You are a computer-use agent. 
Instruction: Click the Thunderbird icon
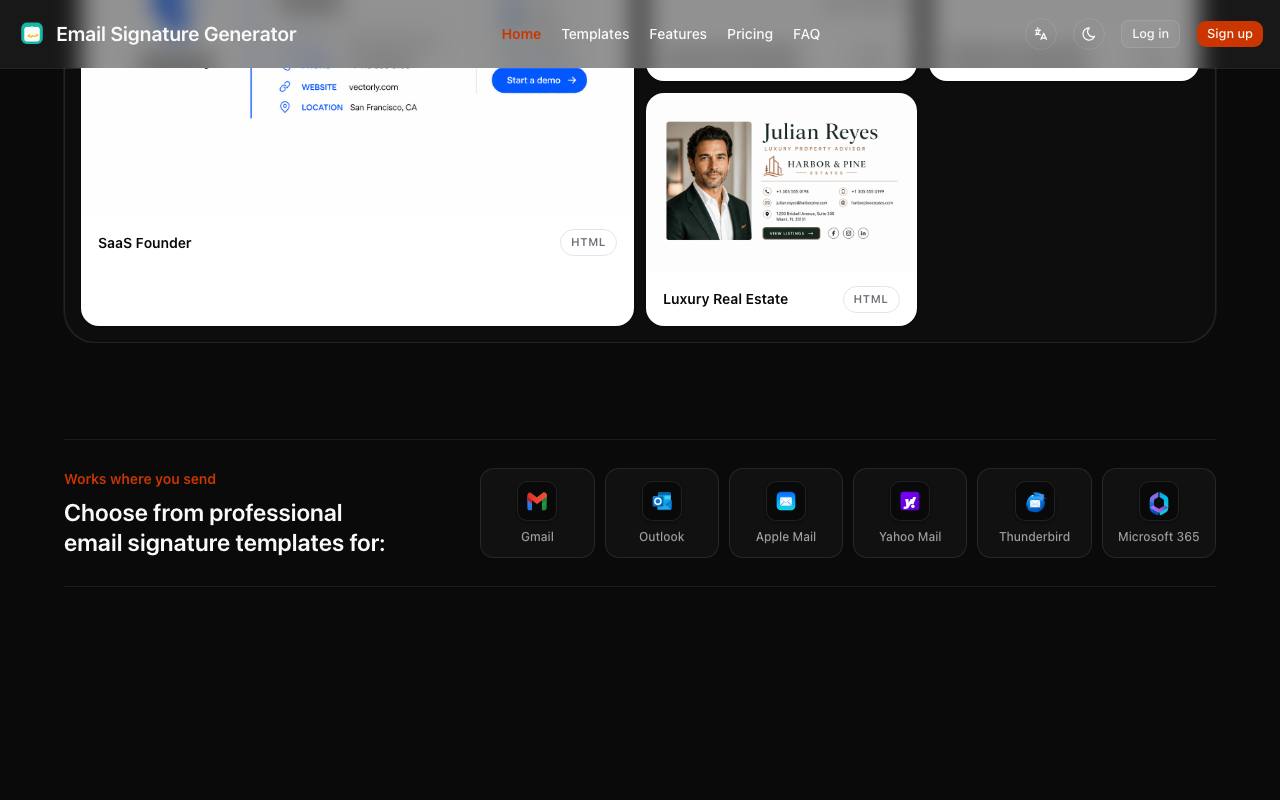[1035, 501]
